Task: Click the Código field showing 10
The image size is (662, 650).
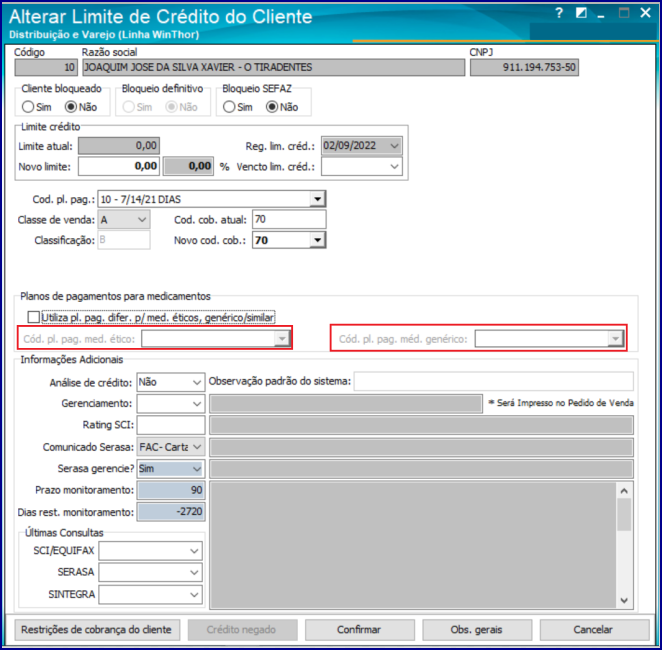Action: point(46,68)
